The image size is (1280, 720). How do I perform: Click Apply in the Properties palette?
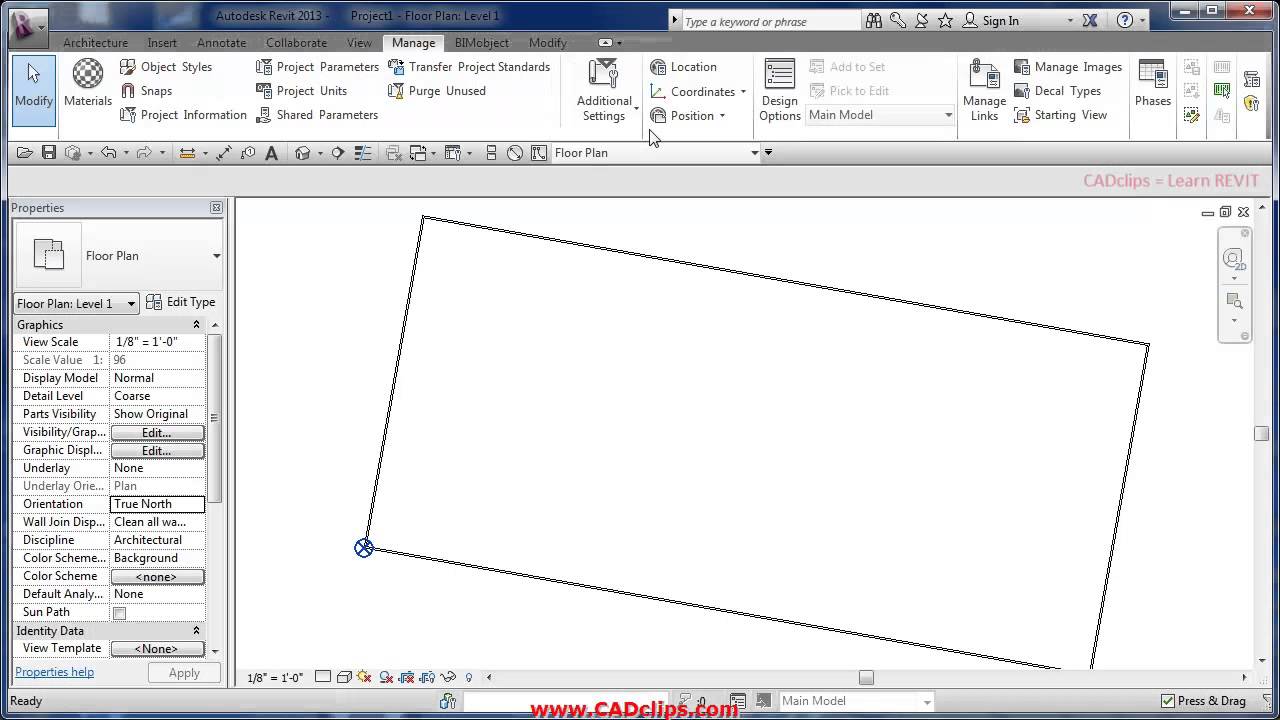[184, 672]
